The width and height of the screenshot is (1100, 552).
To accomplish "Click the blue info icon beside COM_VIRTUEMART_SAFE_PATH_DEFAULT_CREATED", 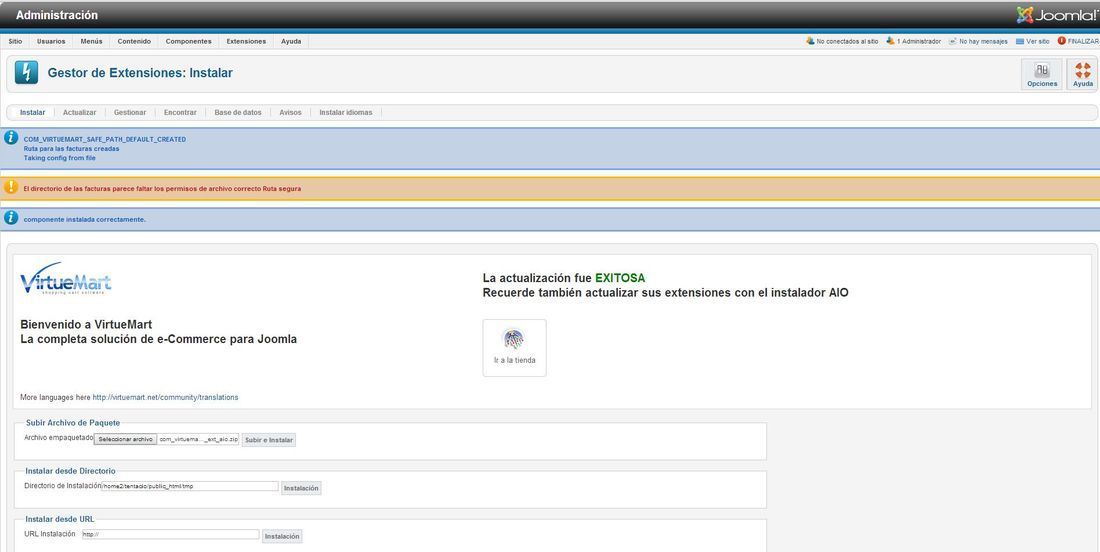I will (x=11, y=138).
